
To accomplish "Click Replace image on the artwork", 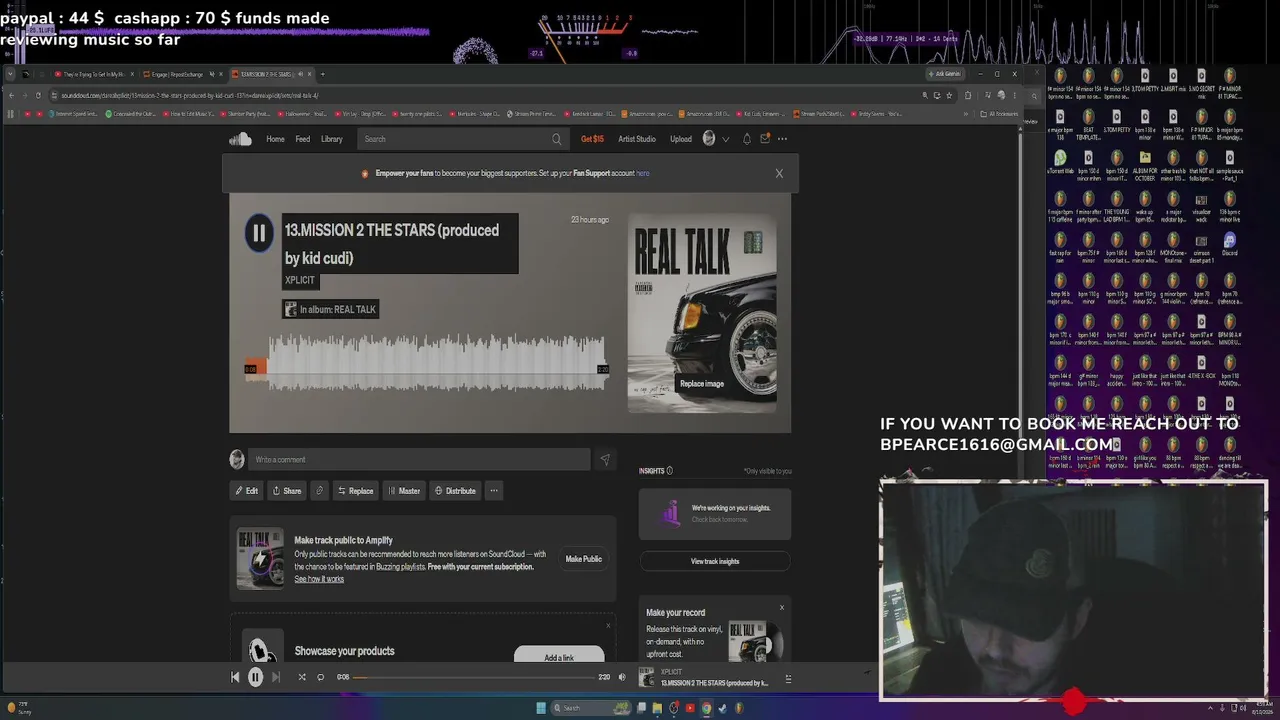I will pos(702,384).
